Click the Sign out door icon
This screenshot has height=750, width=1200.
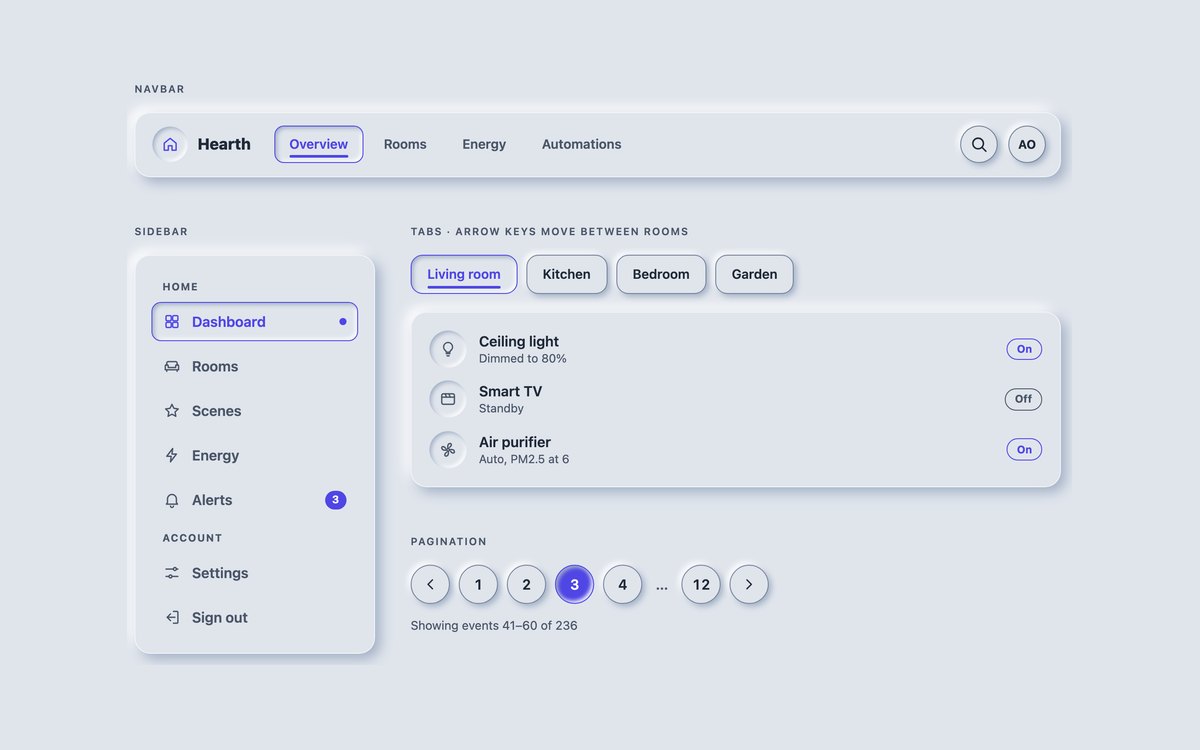(x=172, y=618)
